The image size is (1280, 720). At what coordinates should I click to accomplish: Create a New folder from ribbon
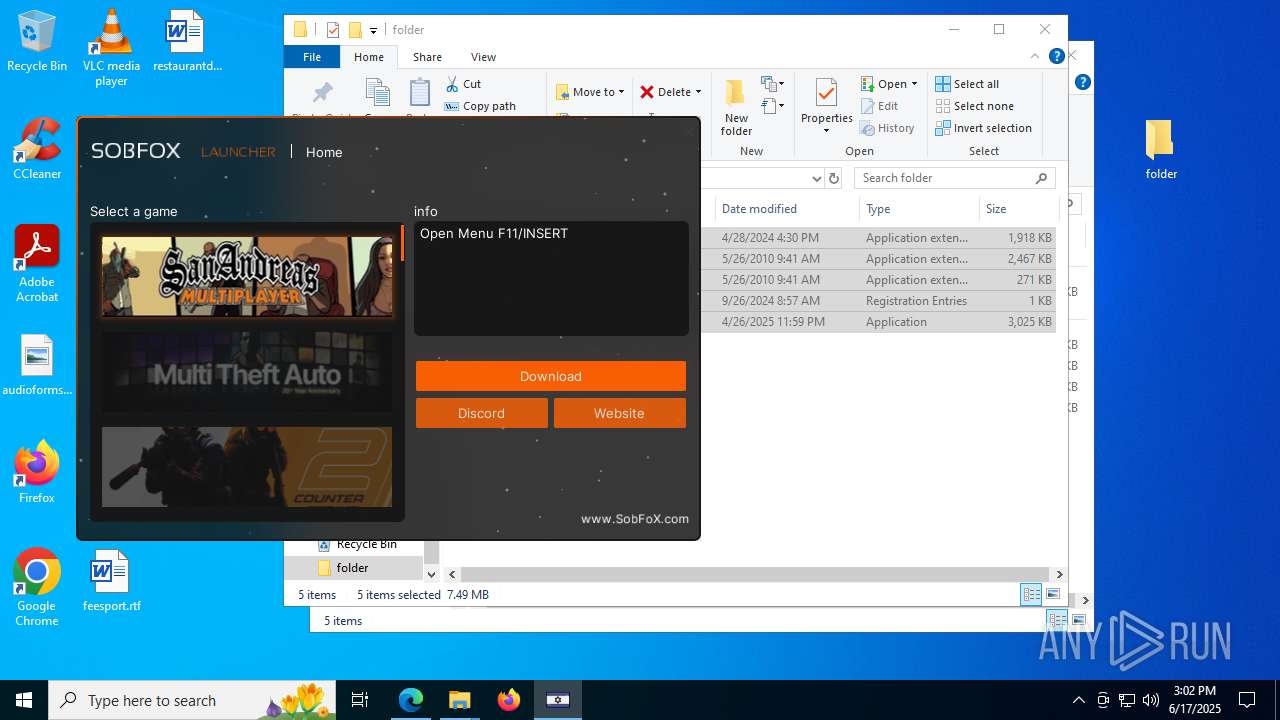click(x=736, y=108)
